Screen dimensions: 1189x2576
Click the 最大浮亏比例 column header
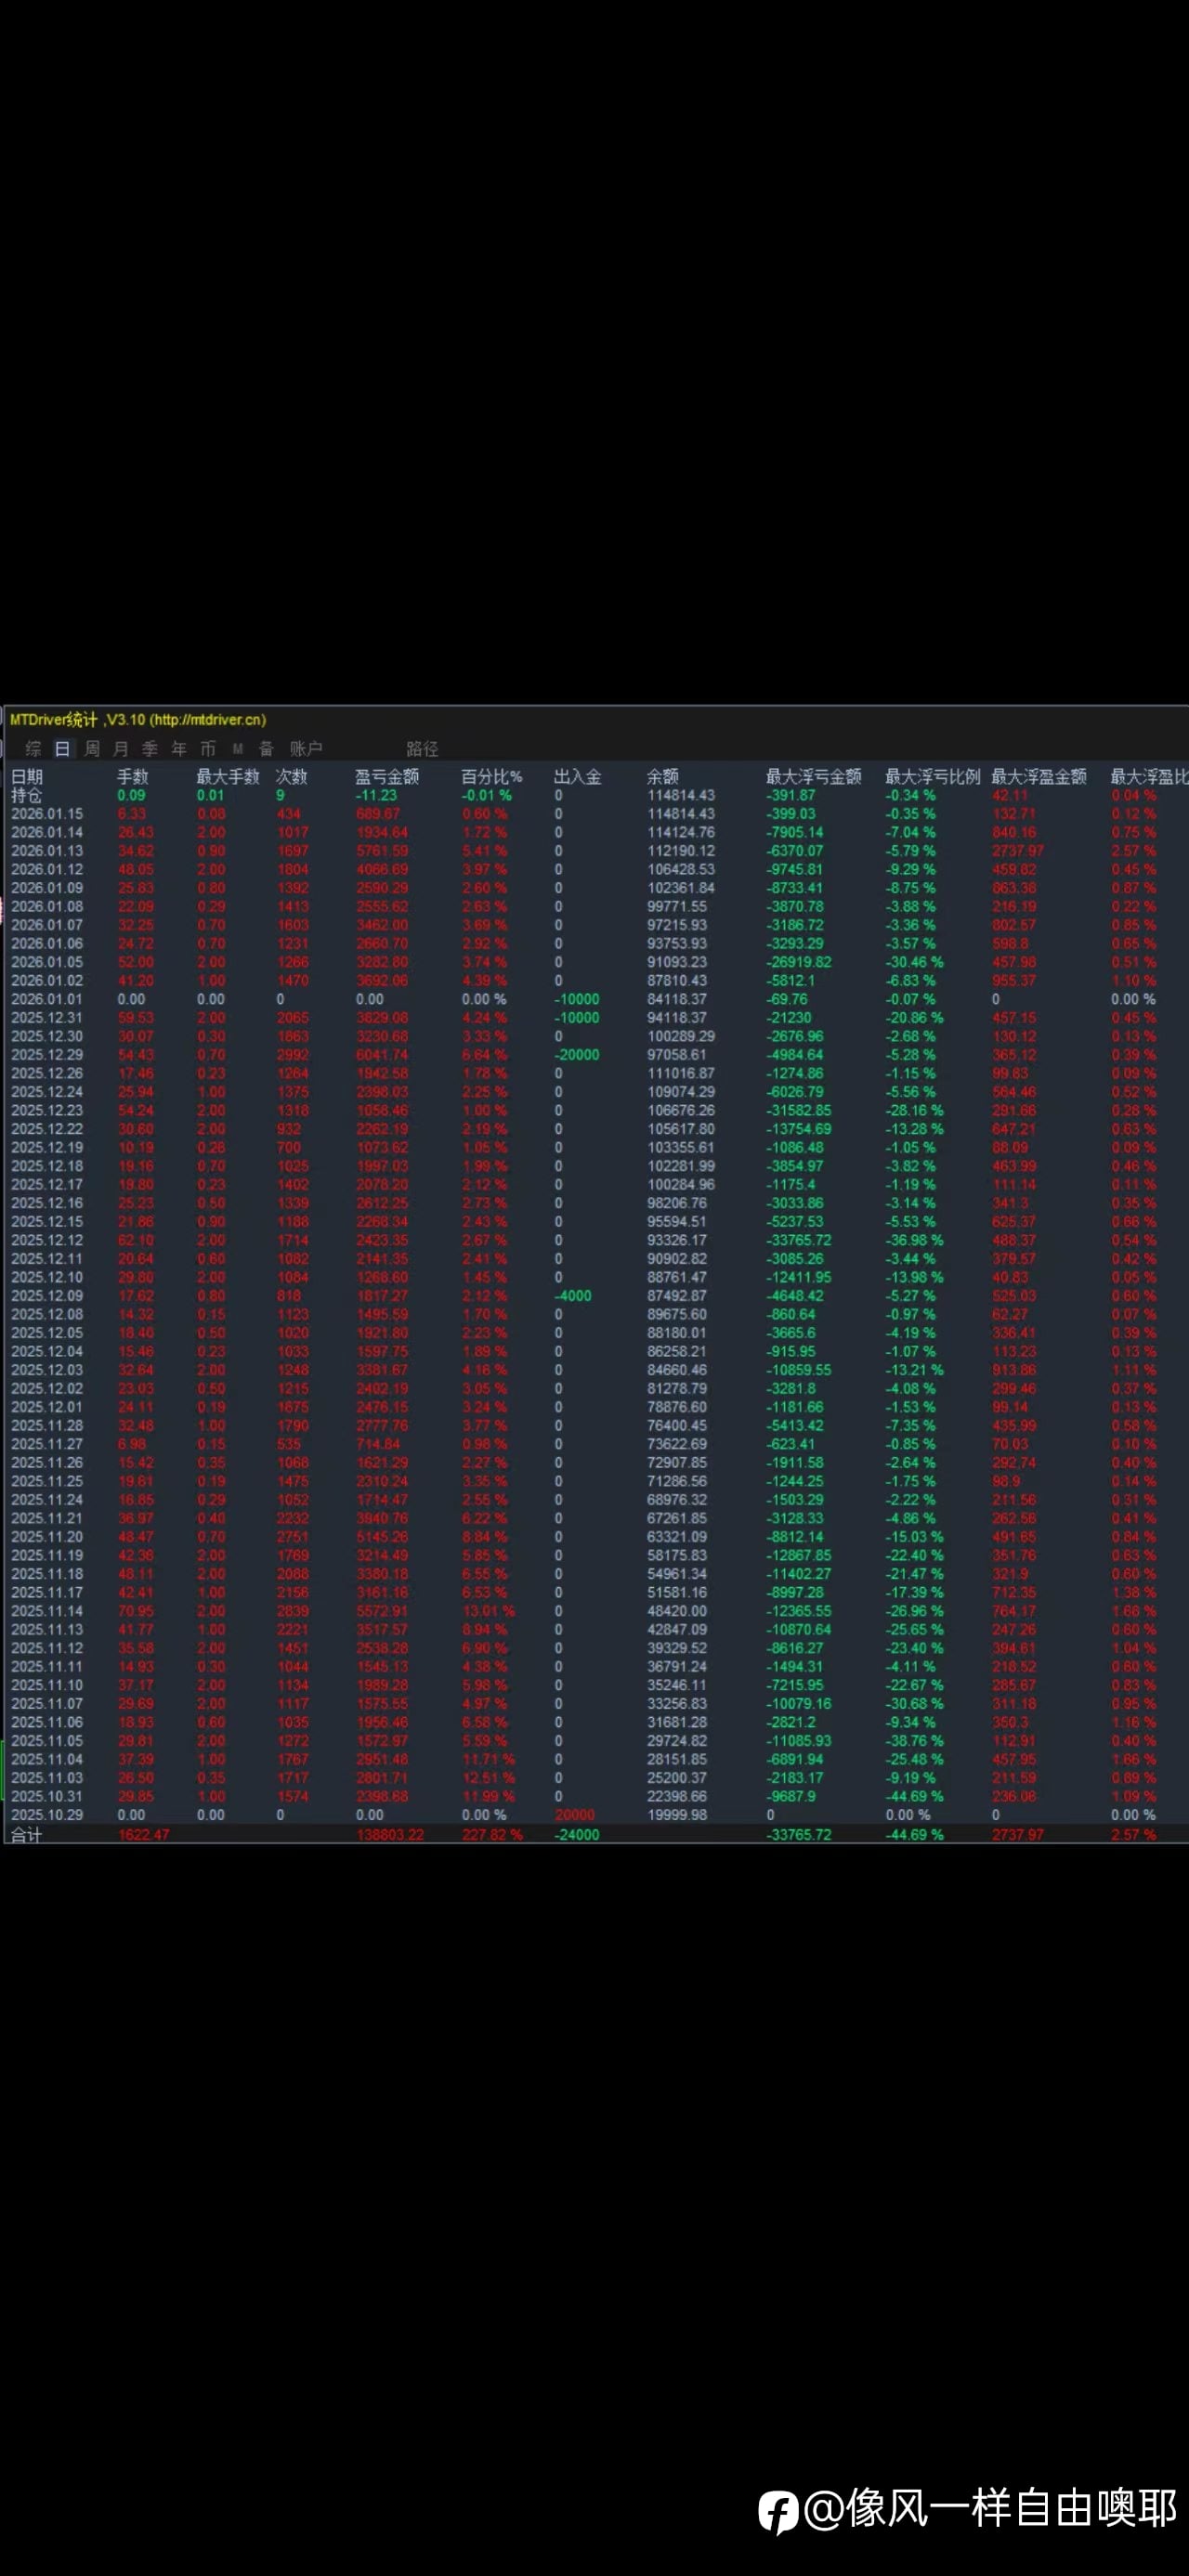[933, 776]
